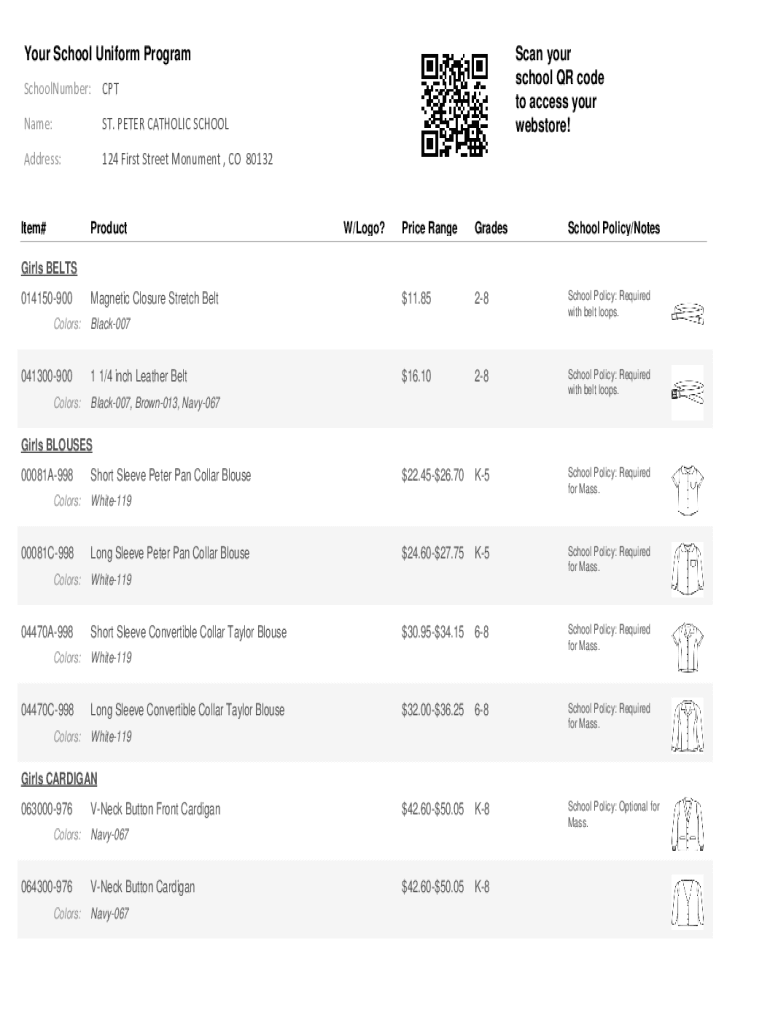The image size is (770, 1024).
Task: Click the Price Range column header
Action: point(429,228)
